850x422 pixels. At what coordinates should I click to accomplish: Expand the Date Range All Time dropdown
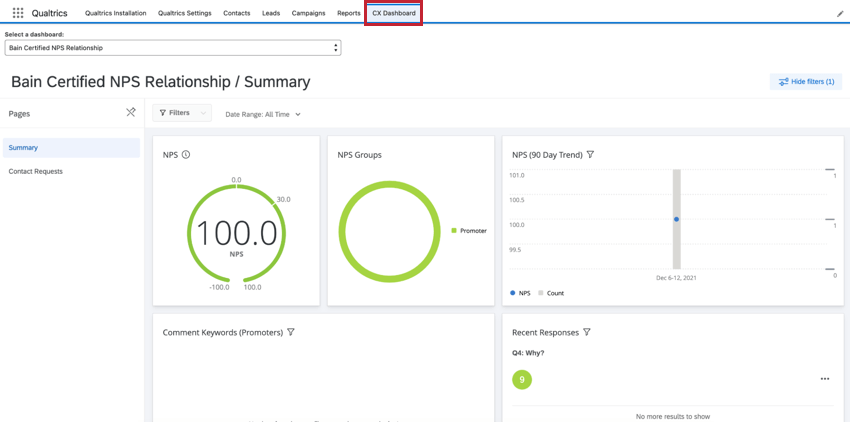(x=263, y=114)
